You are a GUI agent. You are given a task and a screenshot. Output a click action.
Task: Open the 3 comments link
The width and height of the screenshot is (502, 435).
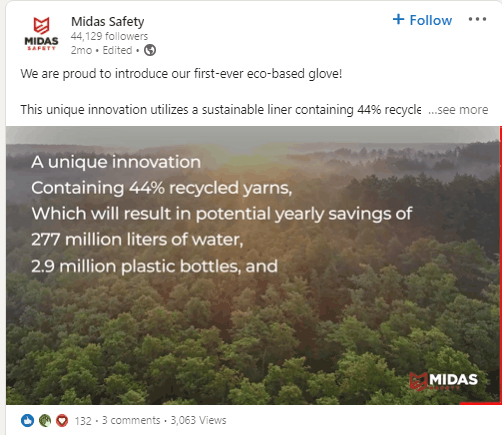tap(131, 420)
